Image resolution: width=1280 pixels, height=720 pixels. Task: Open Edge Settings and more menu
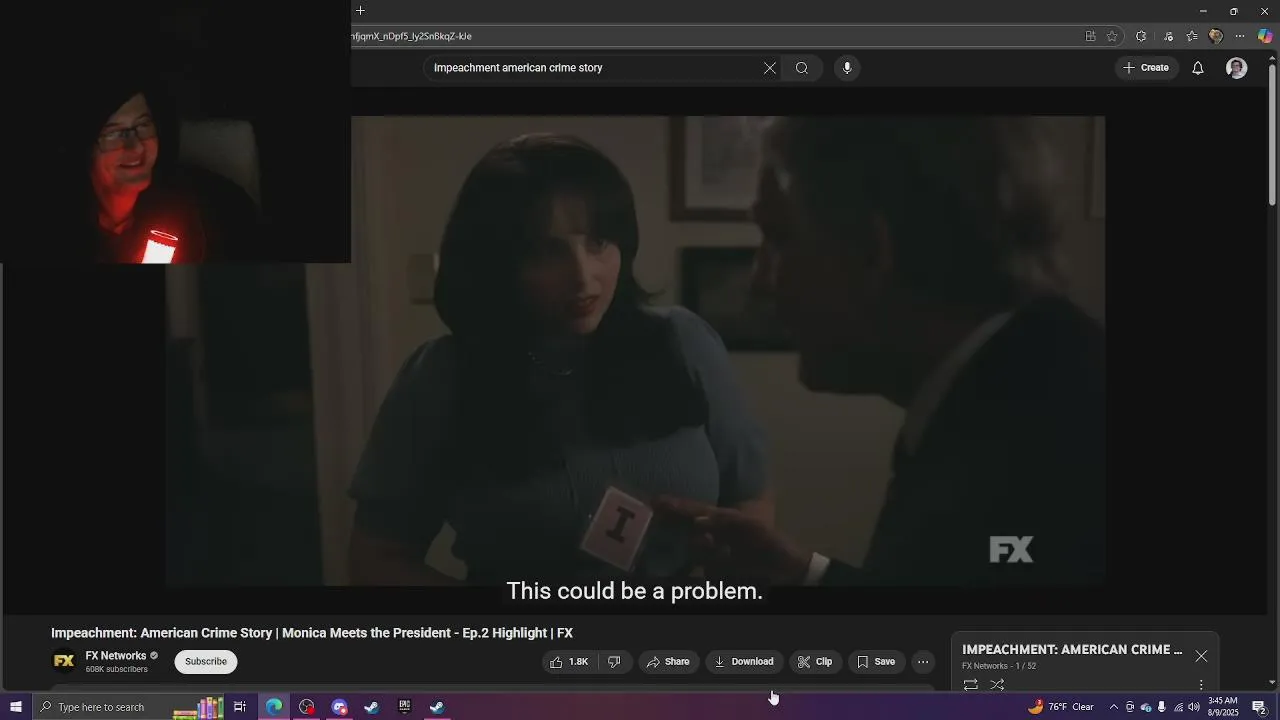coord(1240,36)
